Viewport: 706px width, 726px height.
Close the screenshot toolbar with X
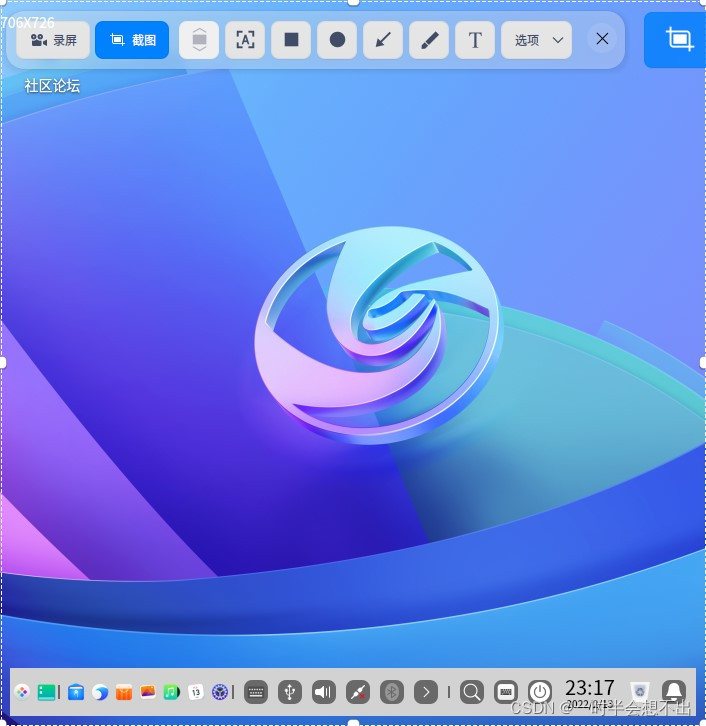point(602,39)
